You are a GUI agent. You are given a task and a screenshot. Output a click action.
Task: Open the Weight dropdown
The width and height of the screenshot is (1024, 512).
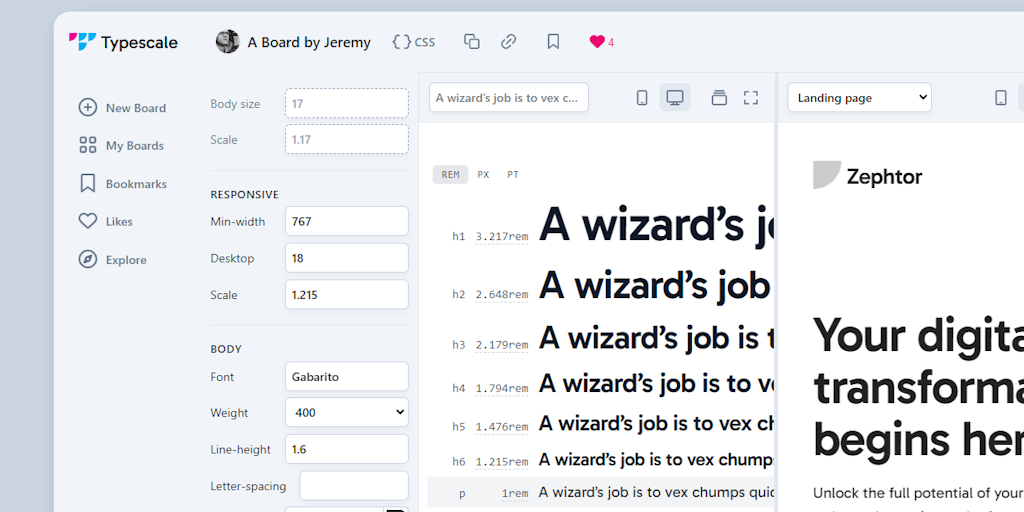(347, 413)
